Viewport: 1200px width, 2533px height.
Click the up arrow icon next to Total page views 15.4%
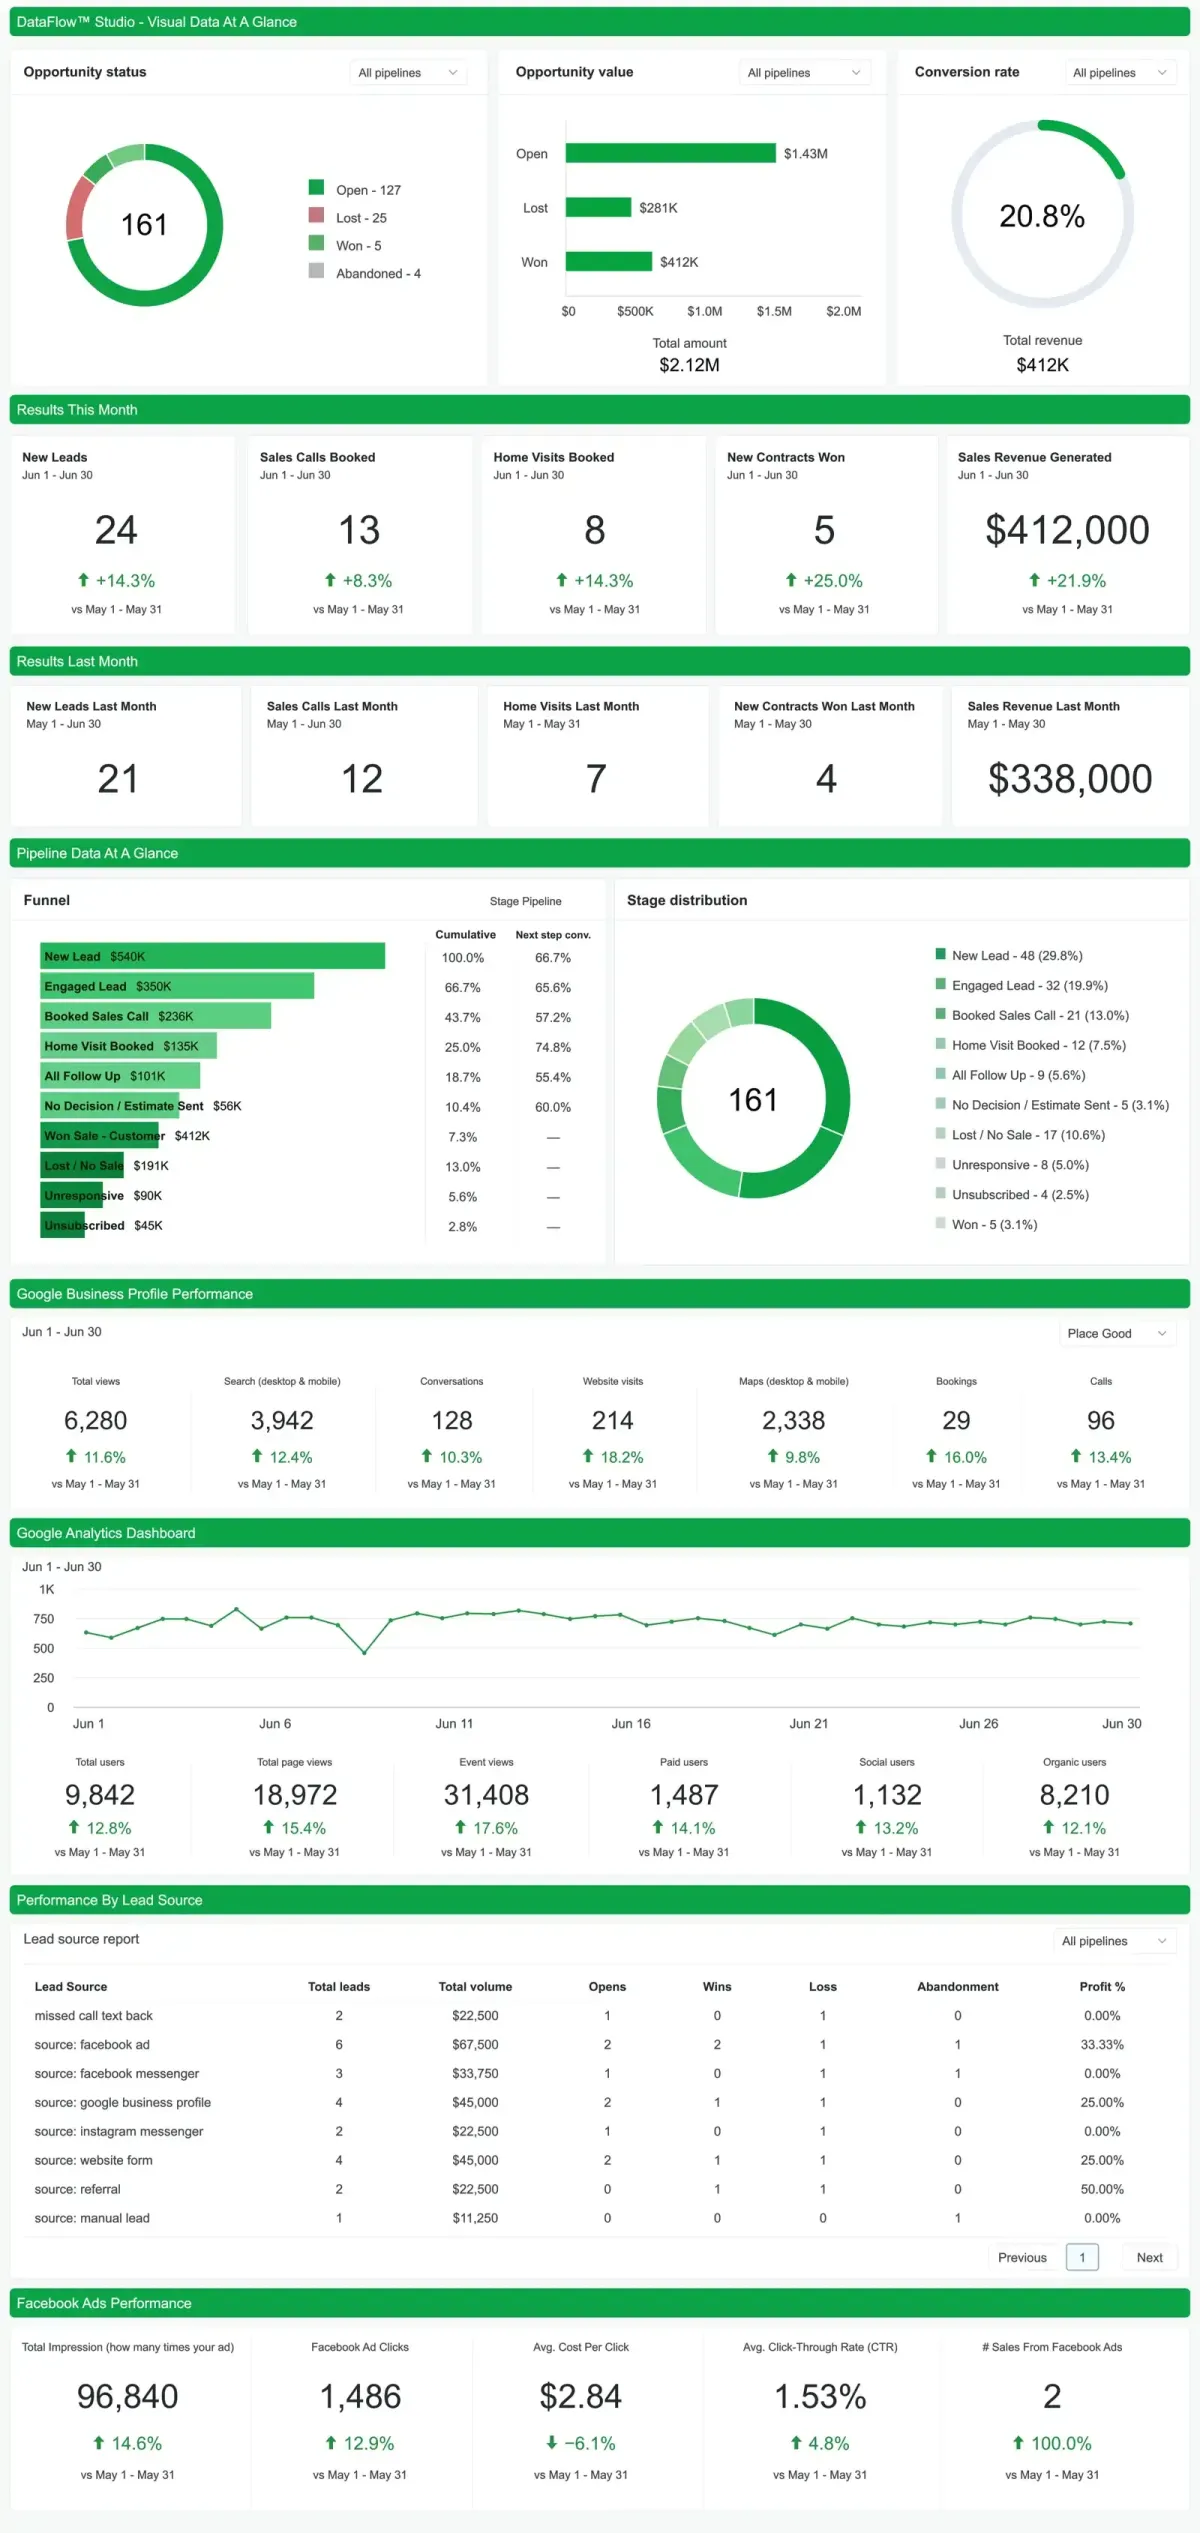point(268,1827)
